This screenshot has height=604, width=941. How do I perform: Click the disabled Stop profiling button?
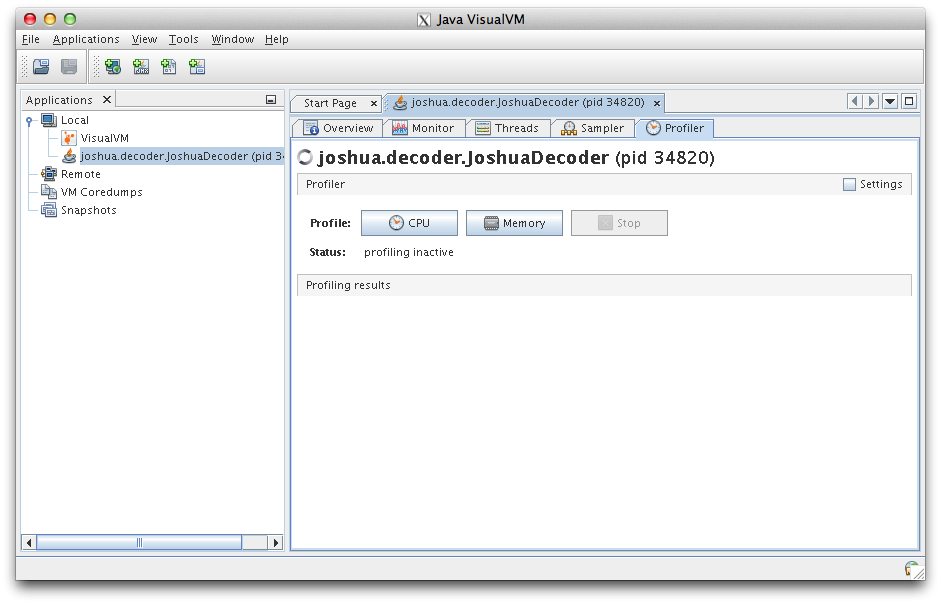[619, 223]
